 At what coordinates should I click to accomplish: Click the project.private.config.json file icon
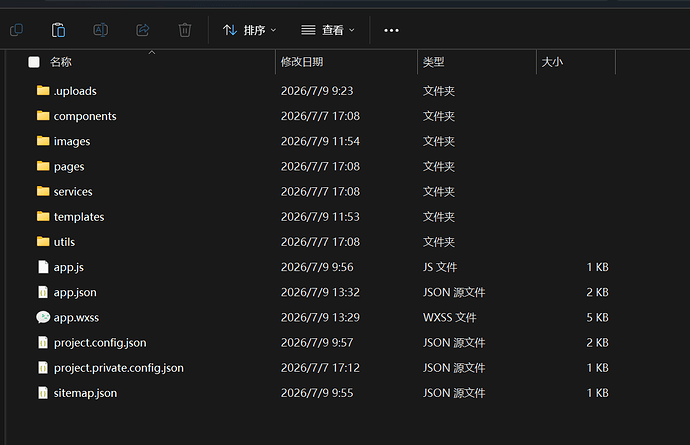(x=43, y=367)
